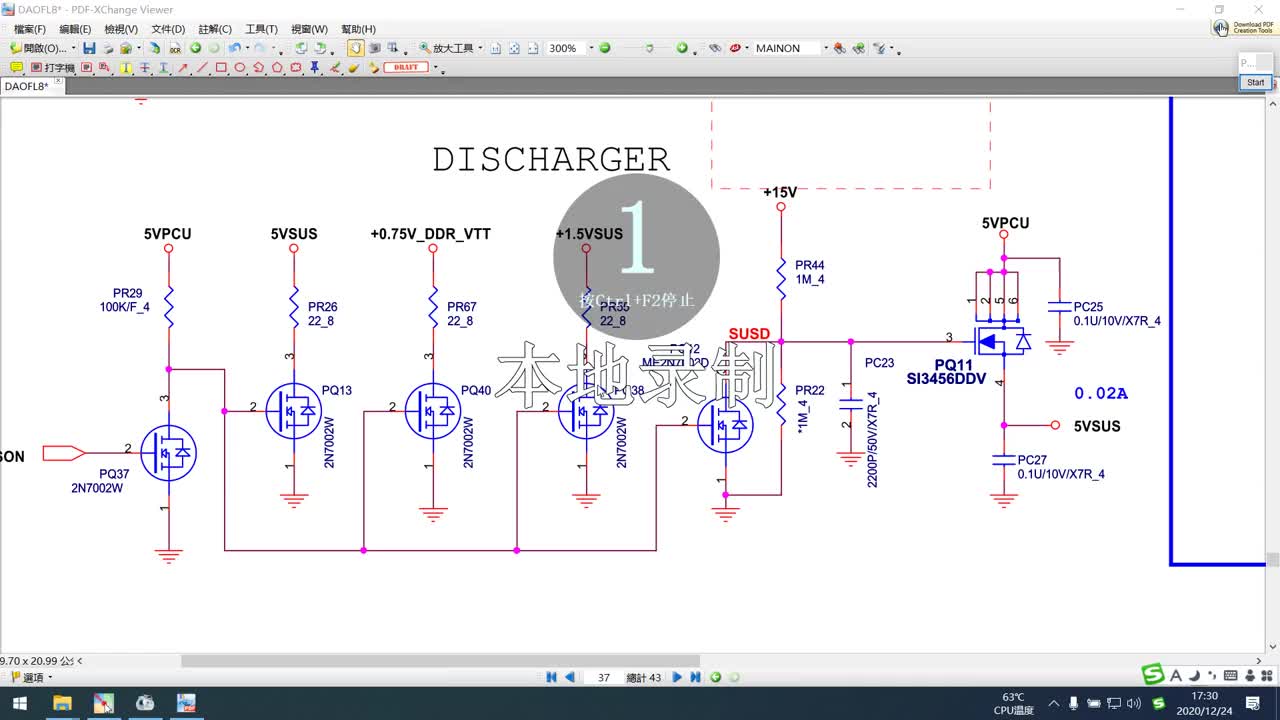Go to the next page
Image resolution: width=1280 pixels, height=720 pixels.
point(677,677)
